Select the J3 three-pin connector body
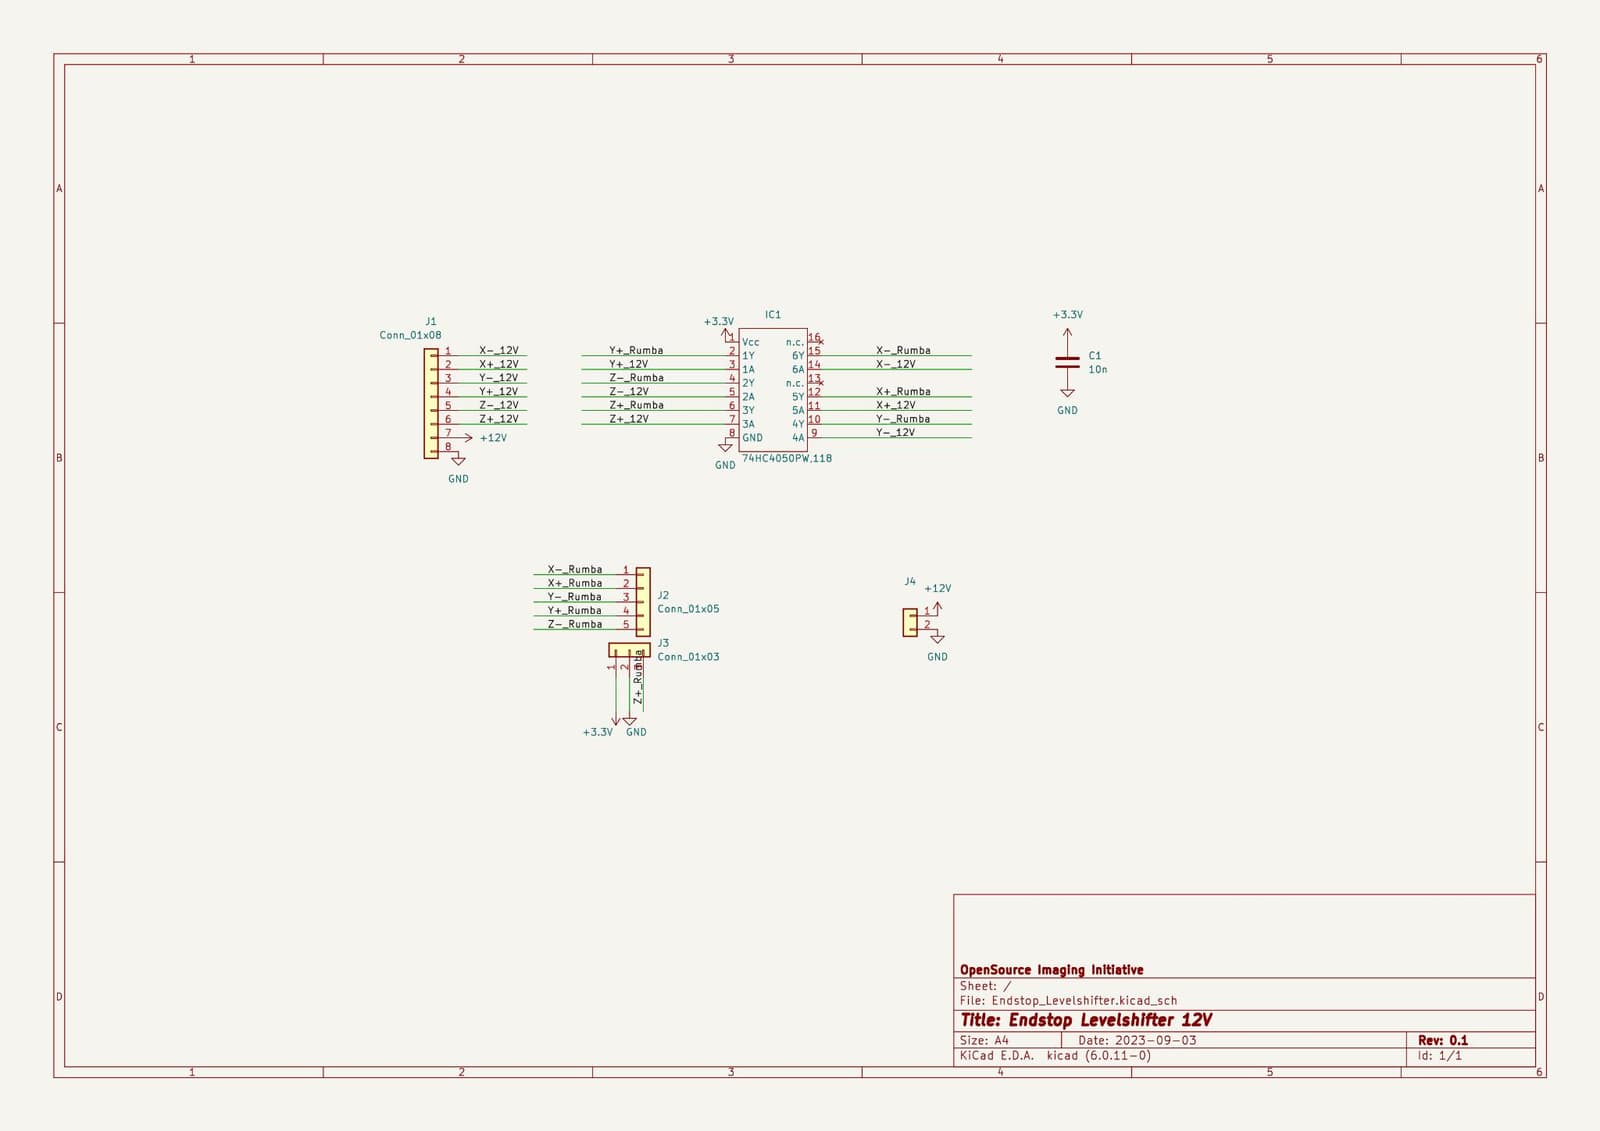 point(629,650)
